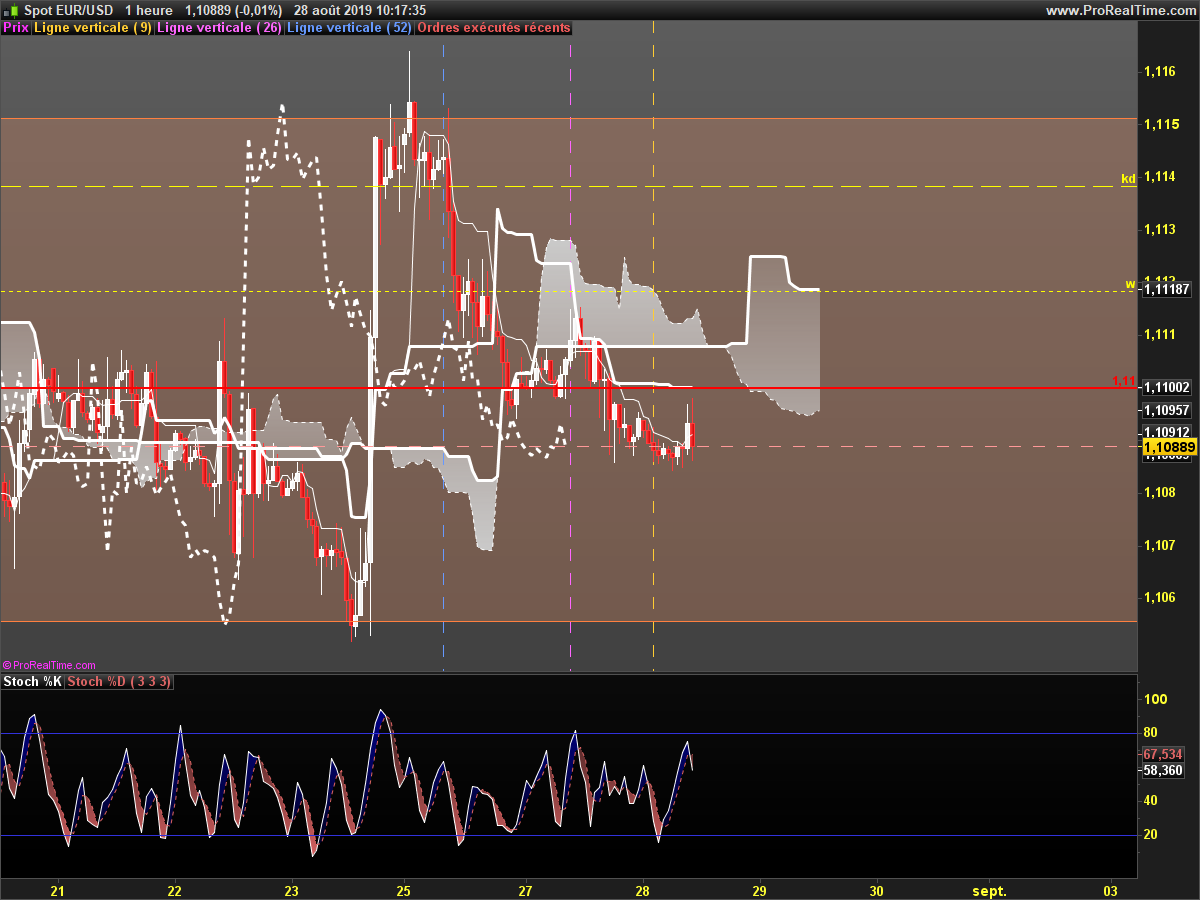Screen dimensions: 1200x900
Task: Click the stochastic axis value 100
Action: click(1156, 699)
